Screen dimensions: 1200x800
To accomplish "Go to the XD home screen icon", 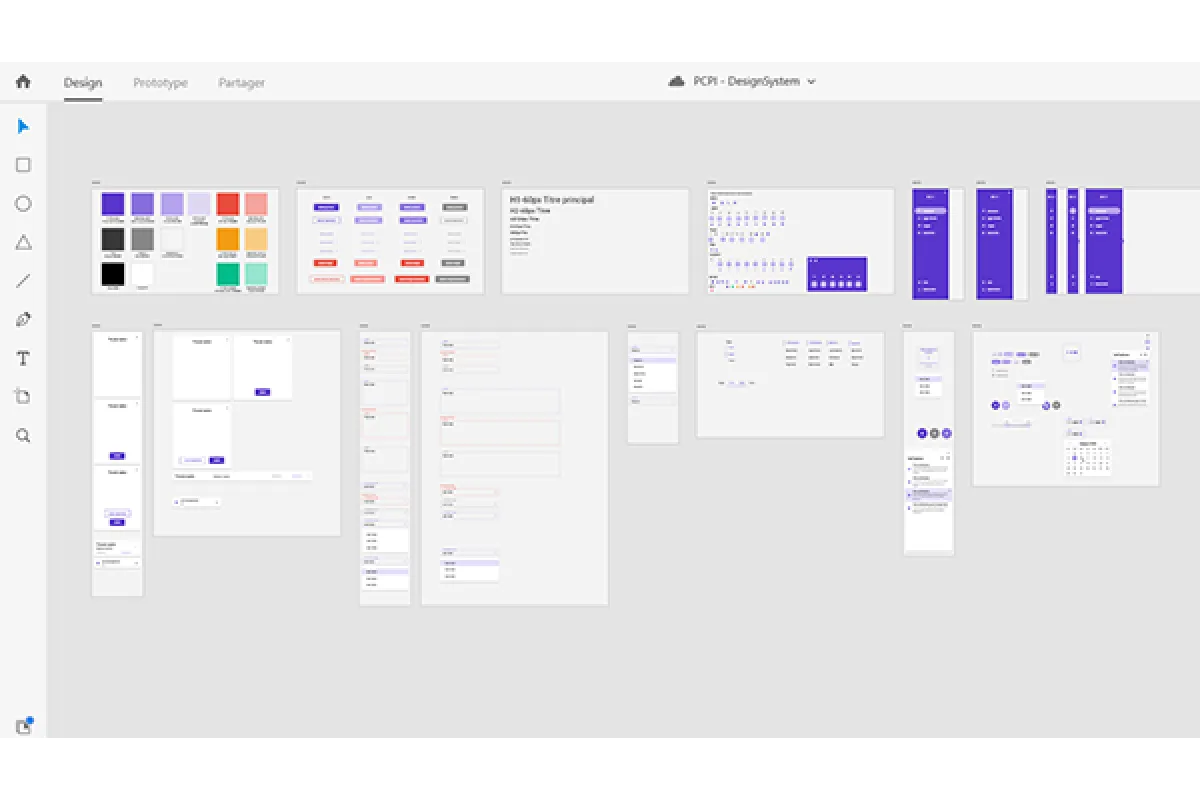I will (23, 82).
